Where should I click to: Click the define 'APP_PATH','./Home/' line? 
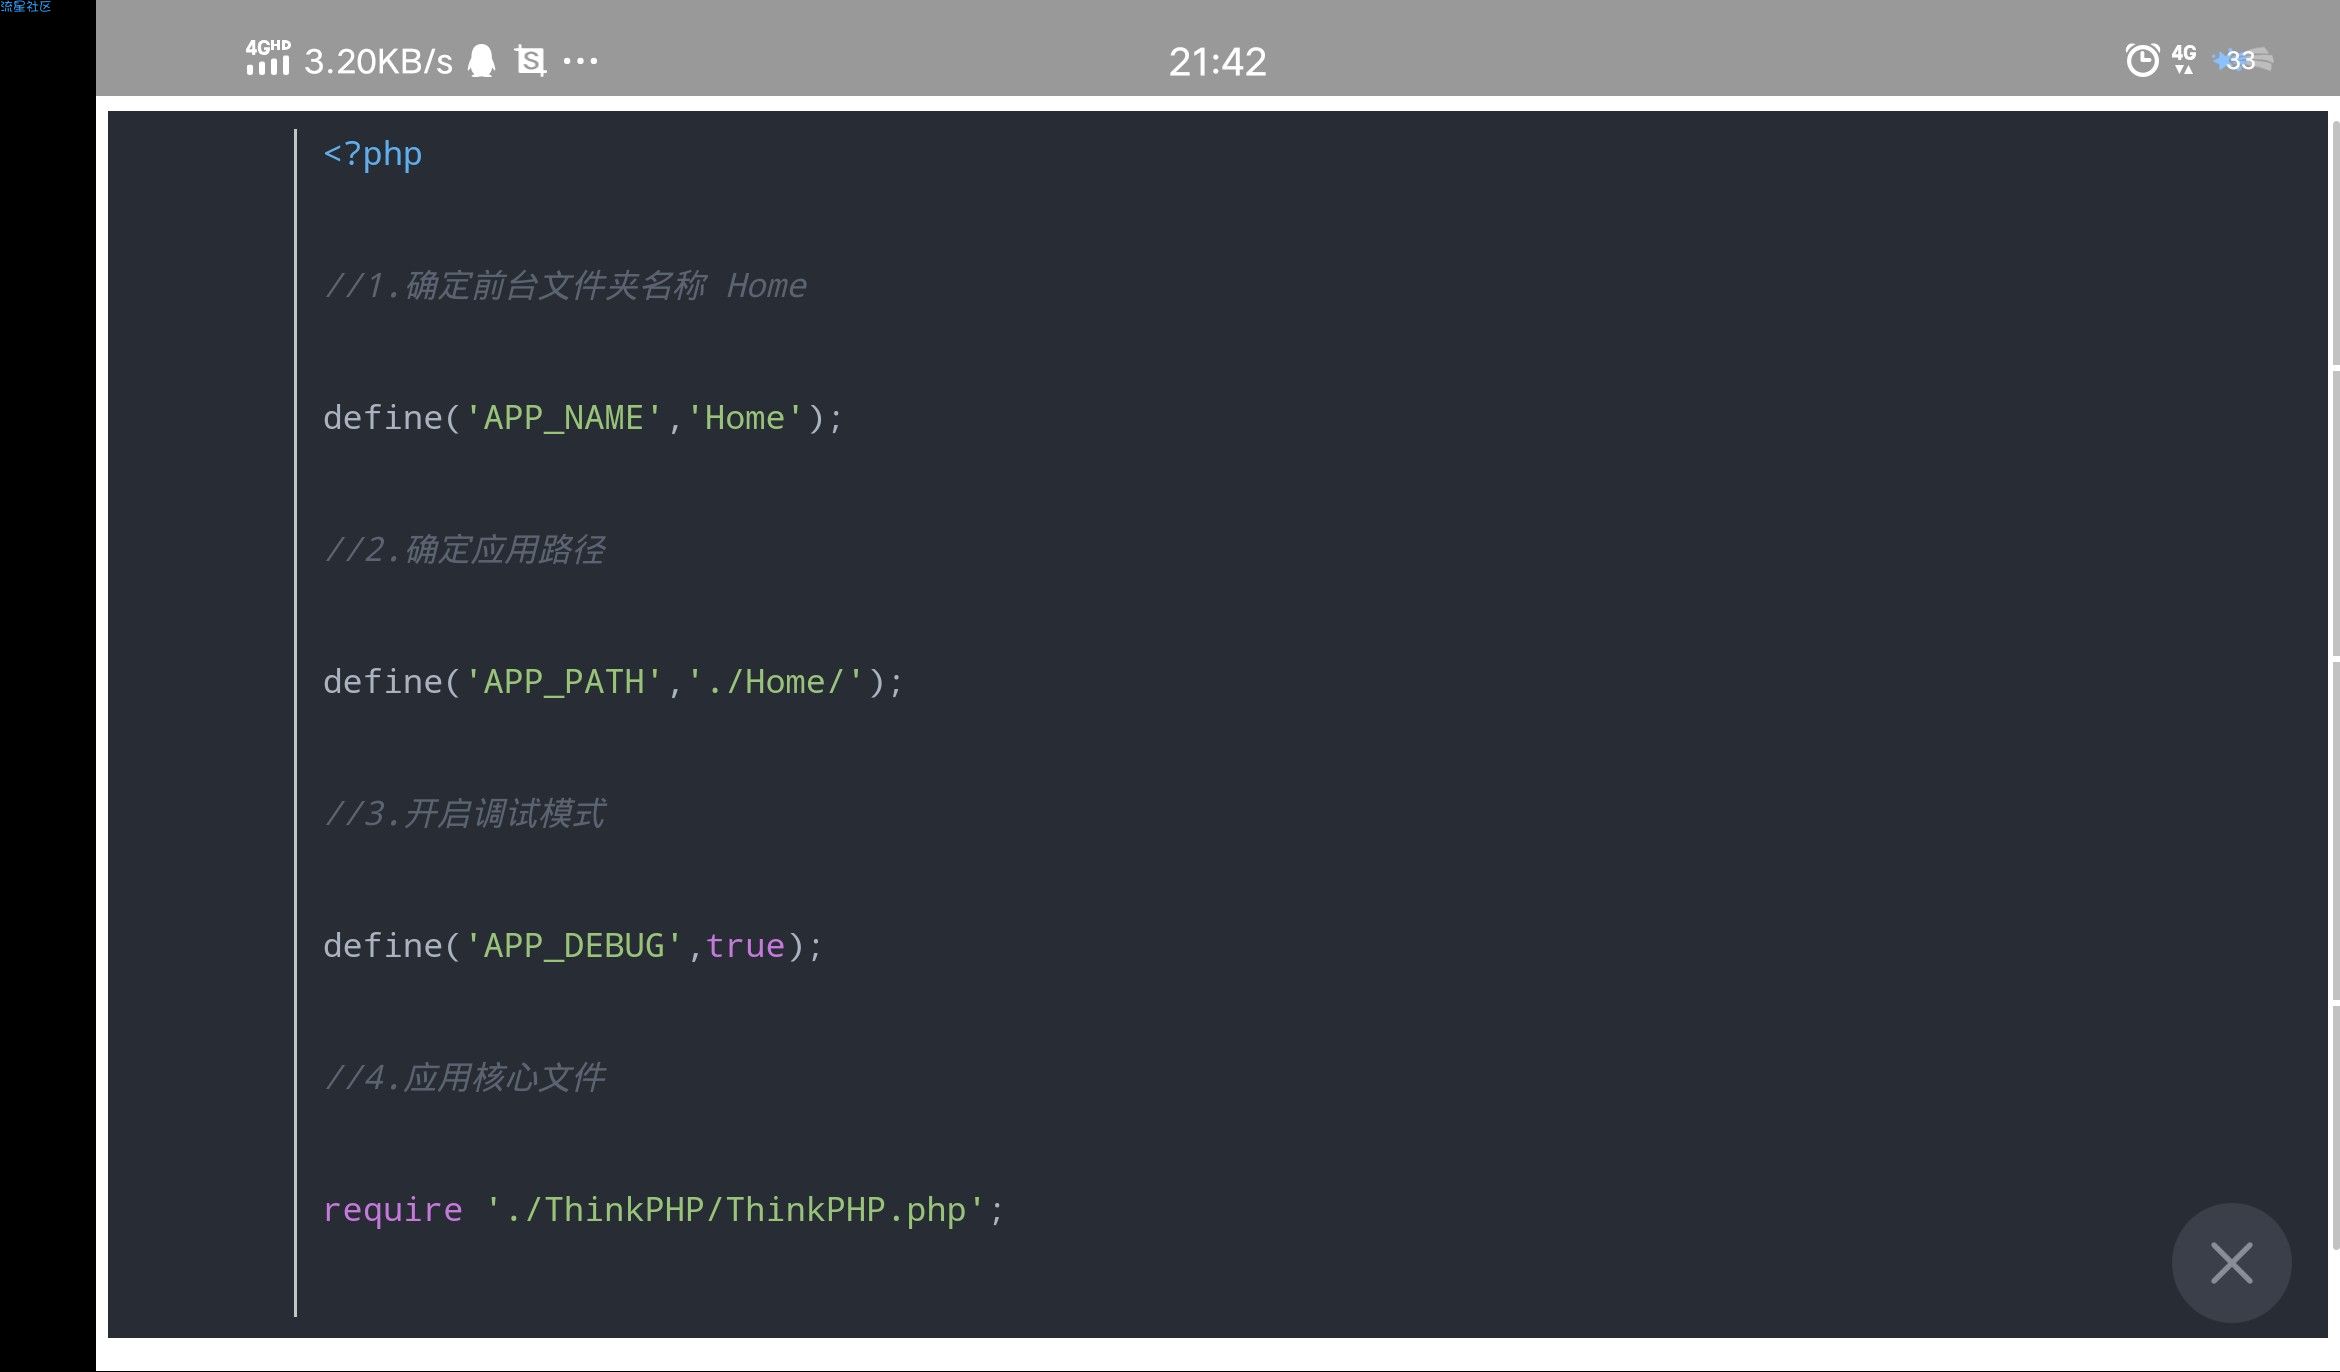613,682
